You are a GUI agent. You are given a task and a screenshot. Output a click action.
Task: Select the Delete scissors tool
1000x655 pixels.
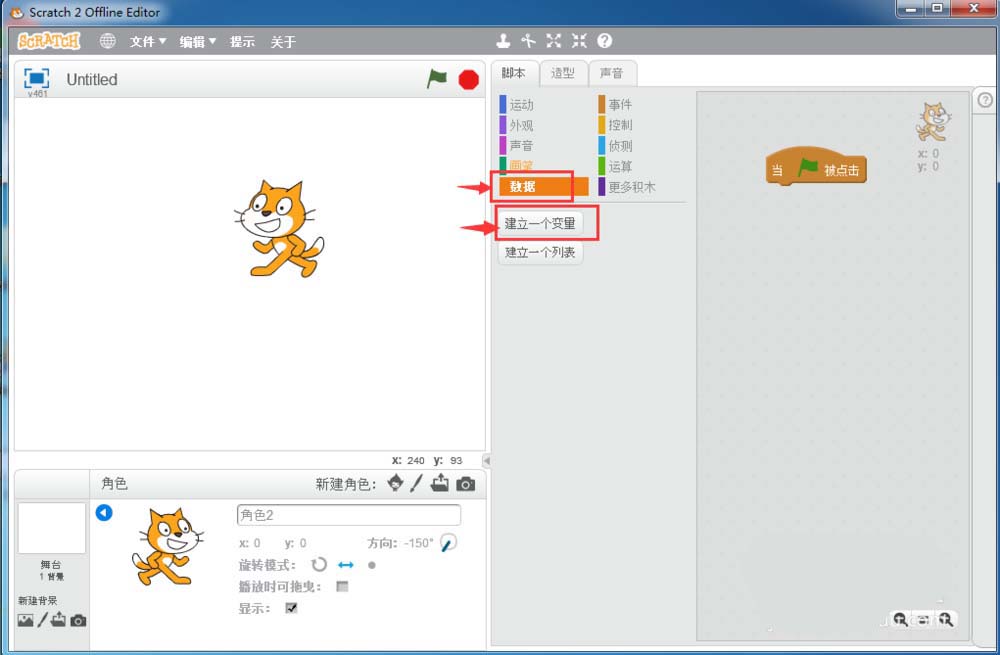coord(528,41)
